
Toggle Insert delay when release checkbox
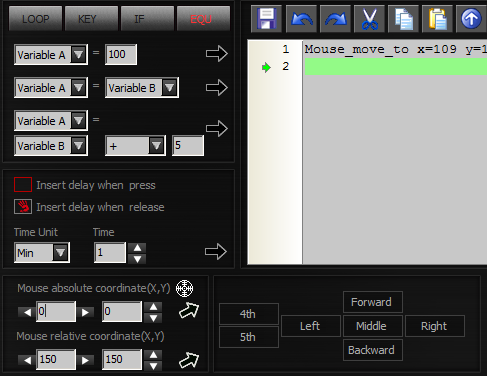coord(23,207)
